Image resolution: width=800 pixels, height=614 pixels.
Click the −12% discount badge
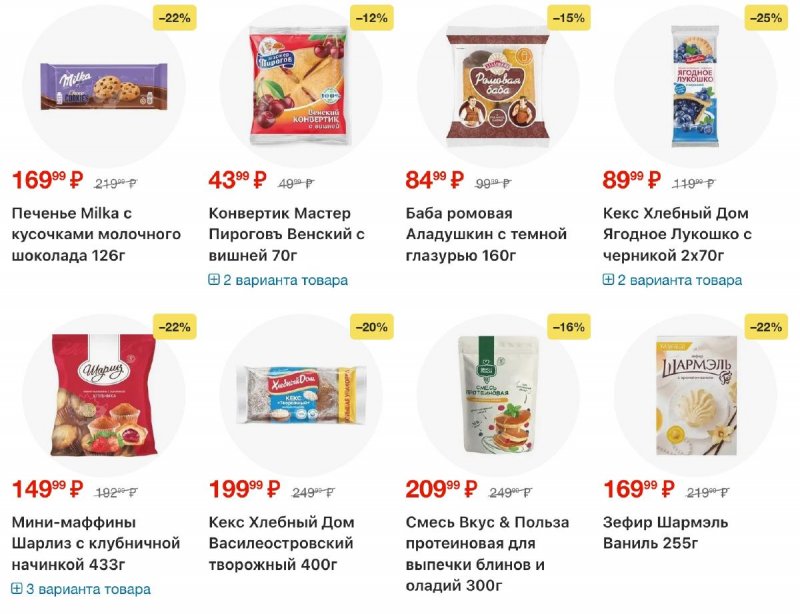[x=371, y=17]
